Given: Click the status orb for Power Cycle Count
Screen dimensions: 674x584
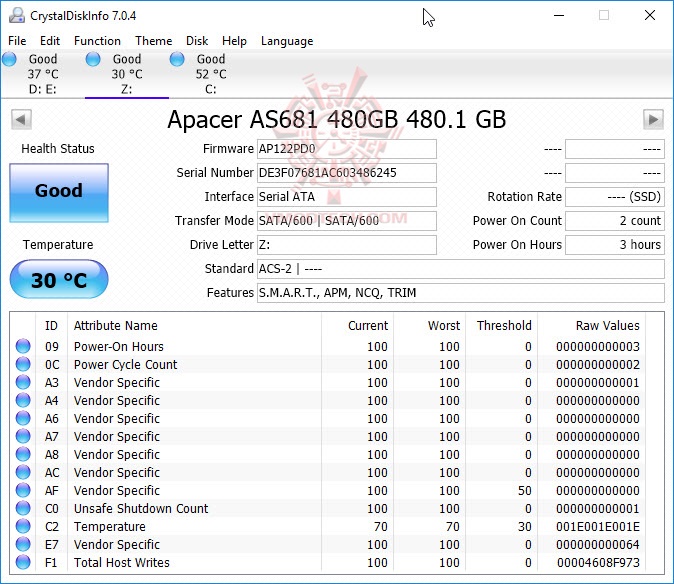Looking at the screenshot, I should [x=23, y=365].
